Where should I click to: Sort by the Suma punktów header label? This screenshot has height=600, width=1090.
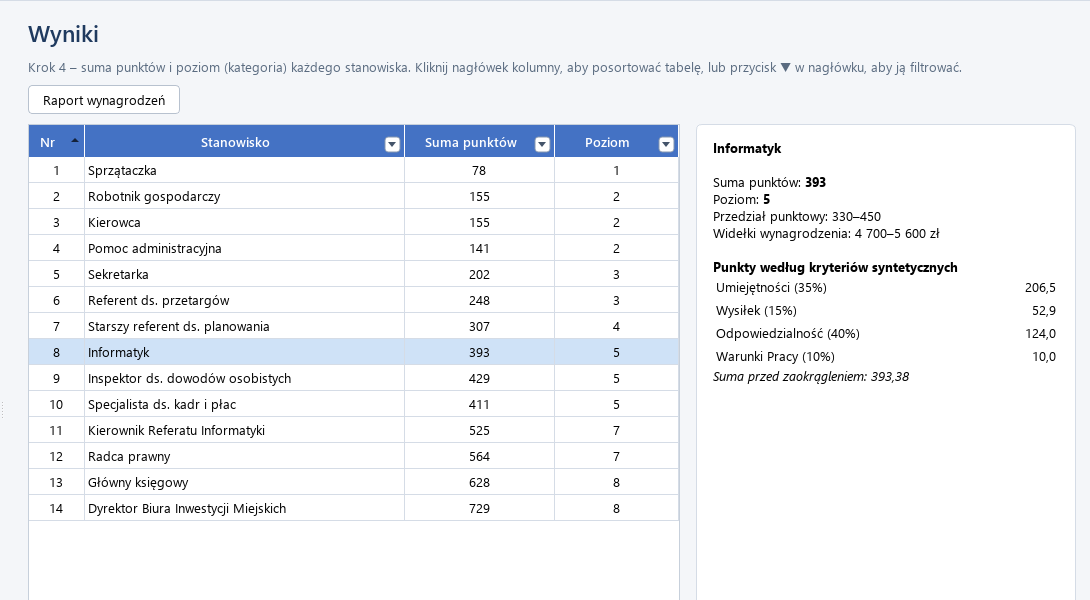point(471,143)
